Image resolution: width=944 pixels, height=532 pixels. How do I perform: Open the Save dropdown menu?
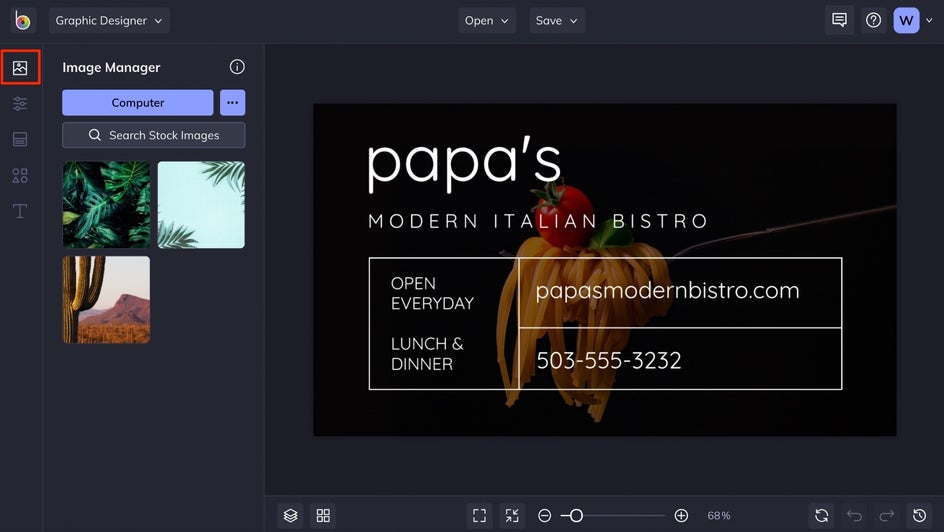point(557,20)
